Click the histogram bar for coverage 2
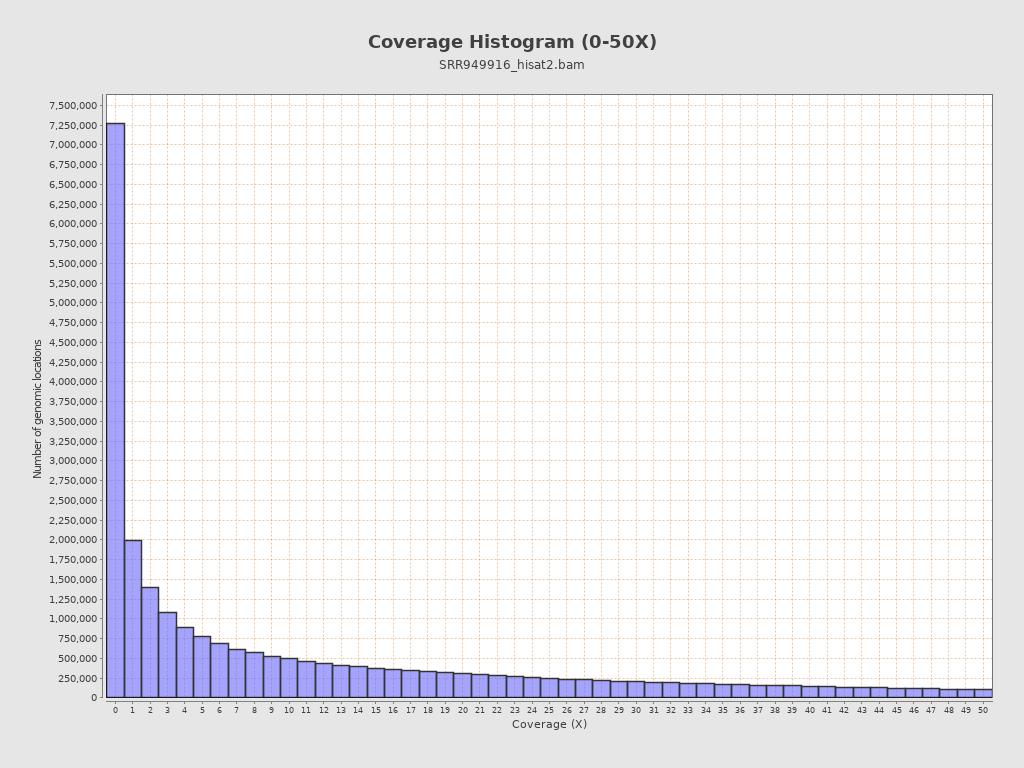The width and height of the screenshot is (1024, 768). point(150,642)
